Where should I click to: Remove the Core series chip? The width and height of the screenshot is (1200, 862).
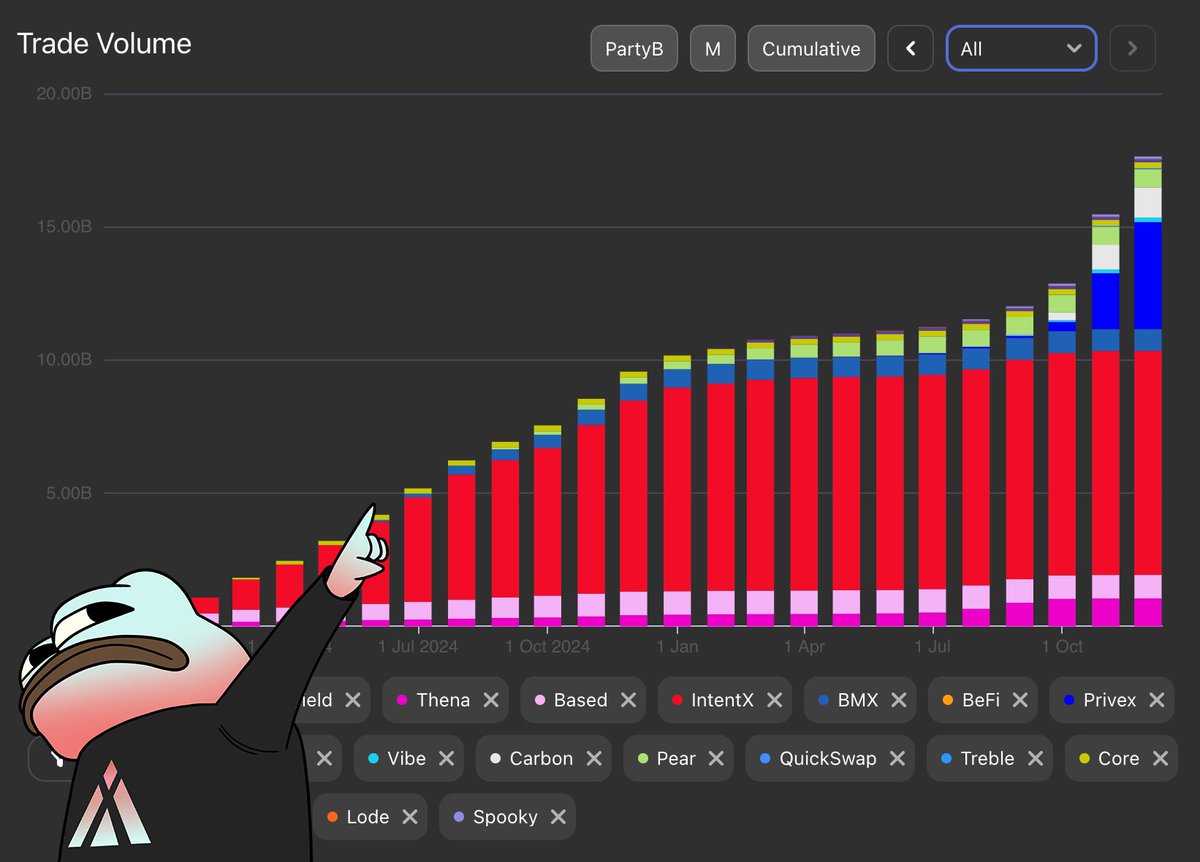[x=1160, y=759]
